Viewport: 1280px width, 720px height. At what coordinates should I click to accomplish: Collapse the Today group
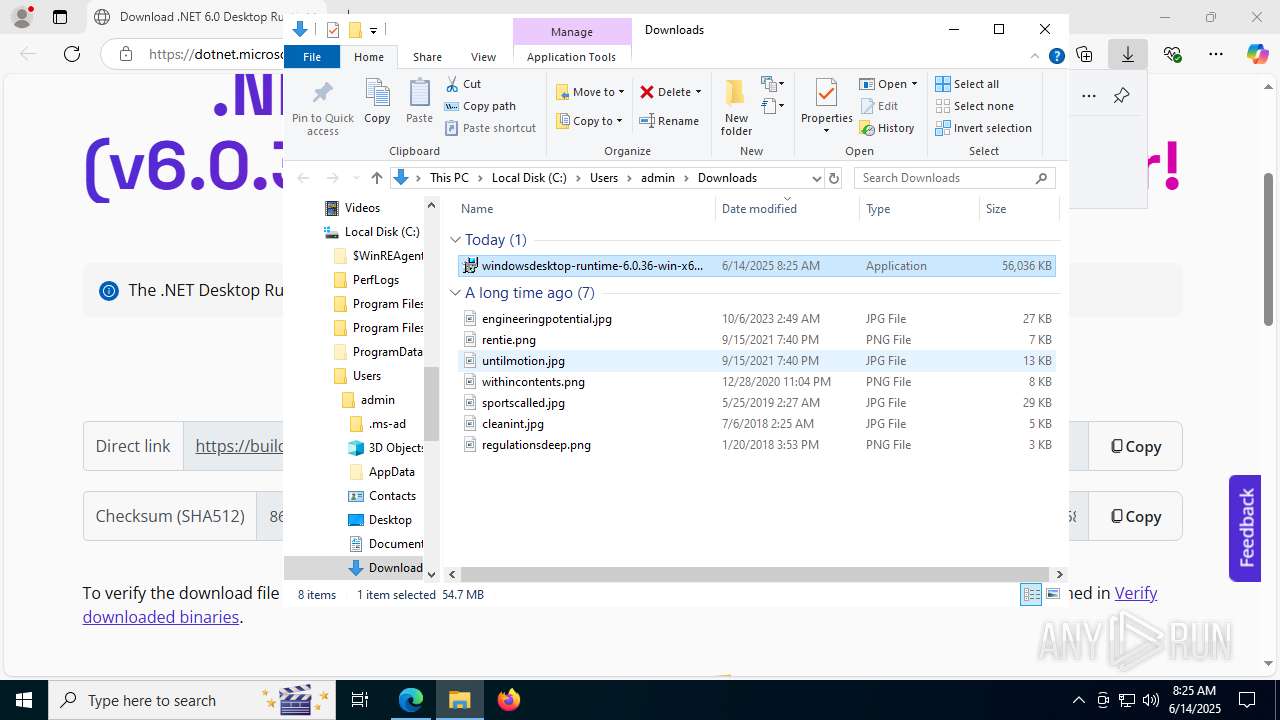click(455, 240)
